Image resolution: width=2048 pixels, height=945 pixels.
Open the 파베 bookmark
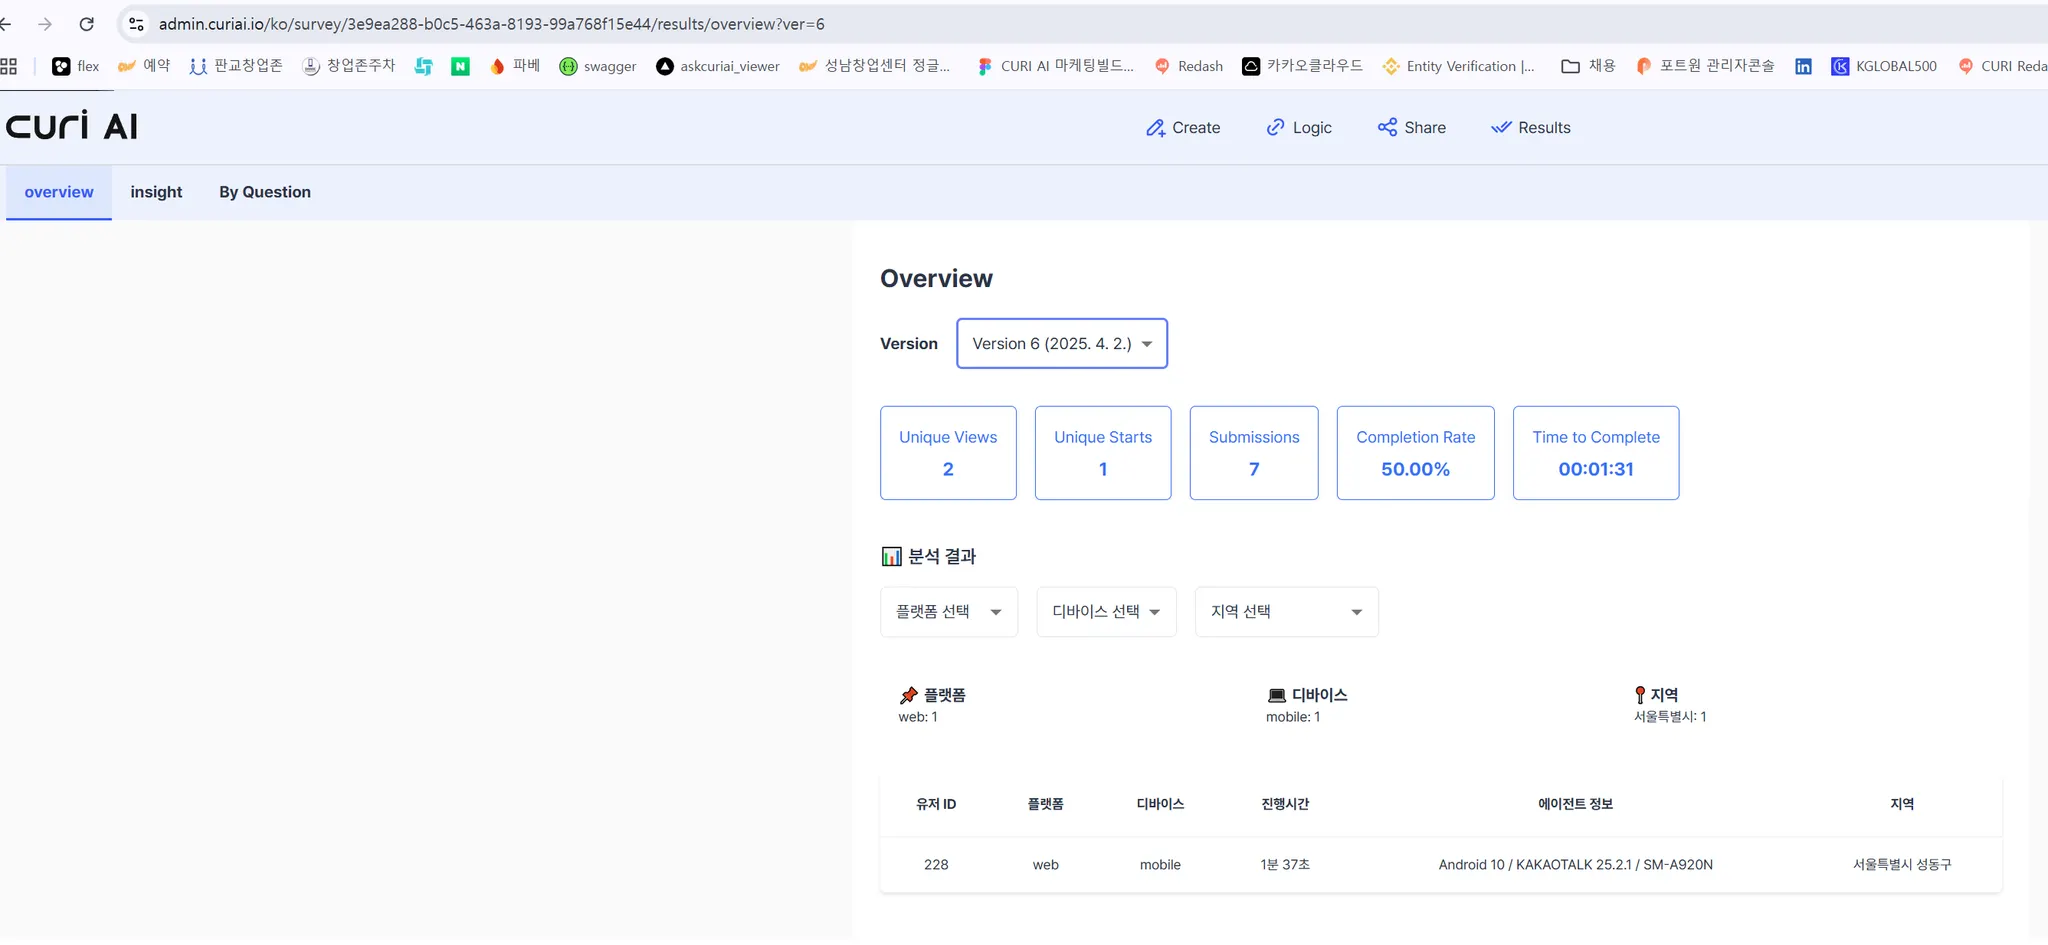click(514, 66)
